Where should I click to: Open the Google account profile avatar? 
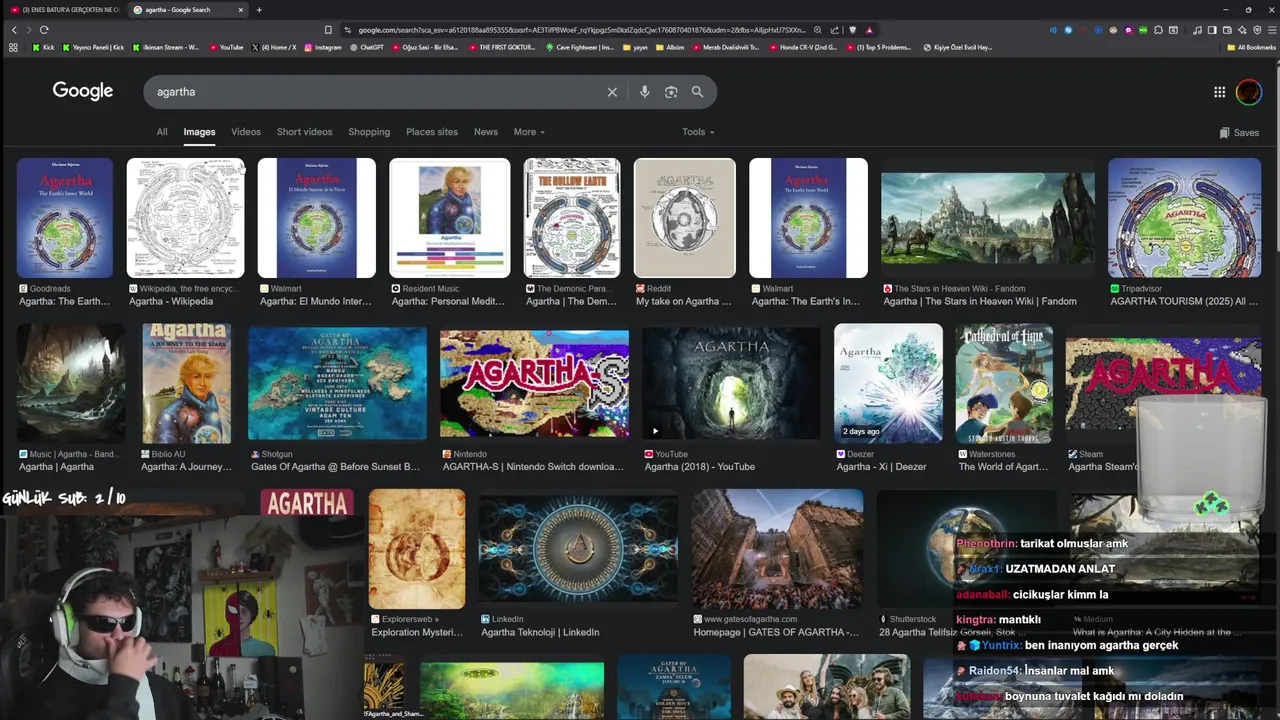pos(1249,92)
